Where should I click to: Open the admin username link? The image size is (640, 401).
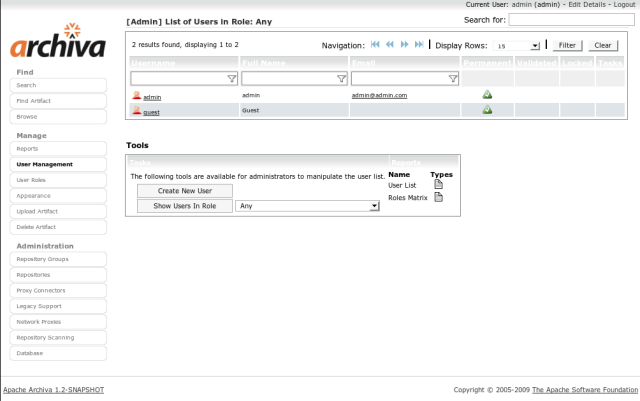tap(152, 97)
